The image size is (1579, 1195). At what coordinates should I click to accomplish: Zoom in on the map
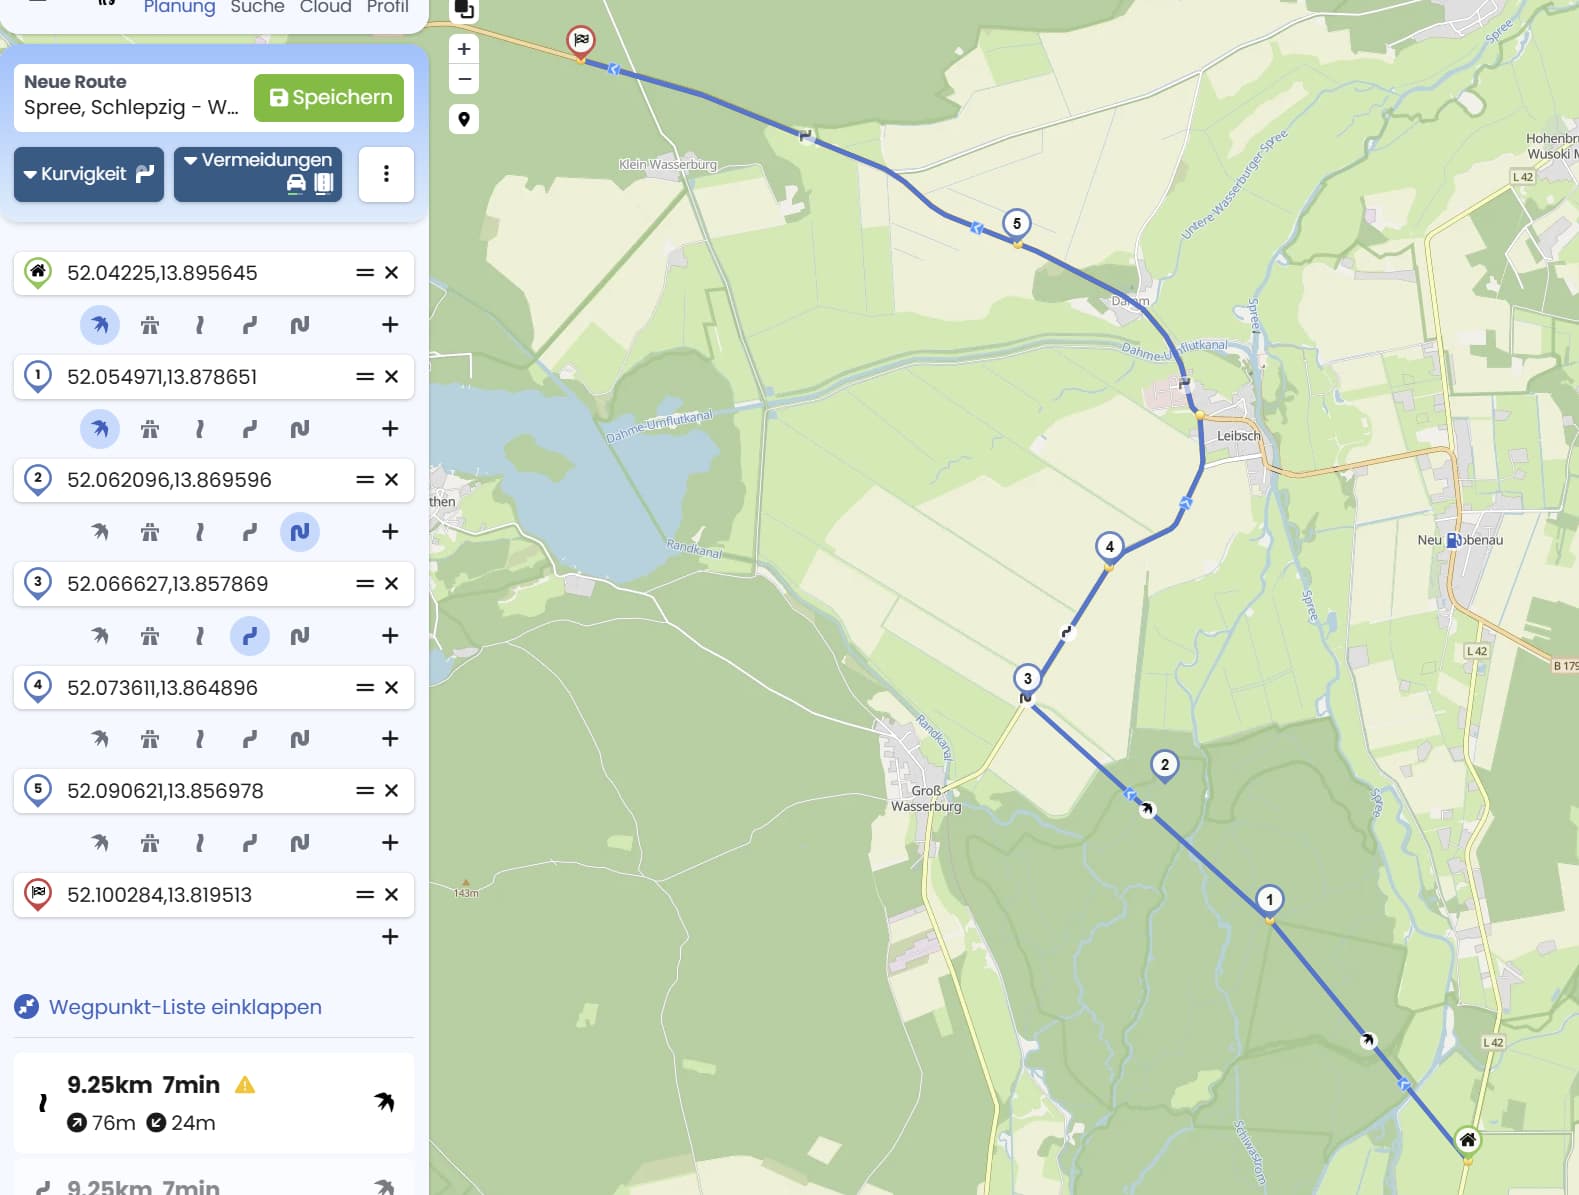[x=464, y=49]
